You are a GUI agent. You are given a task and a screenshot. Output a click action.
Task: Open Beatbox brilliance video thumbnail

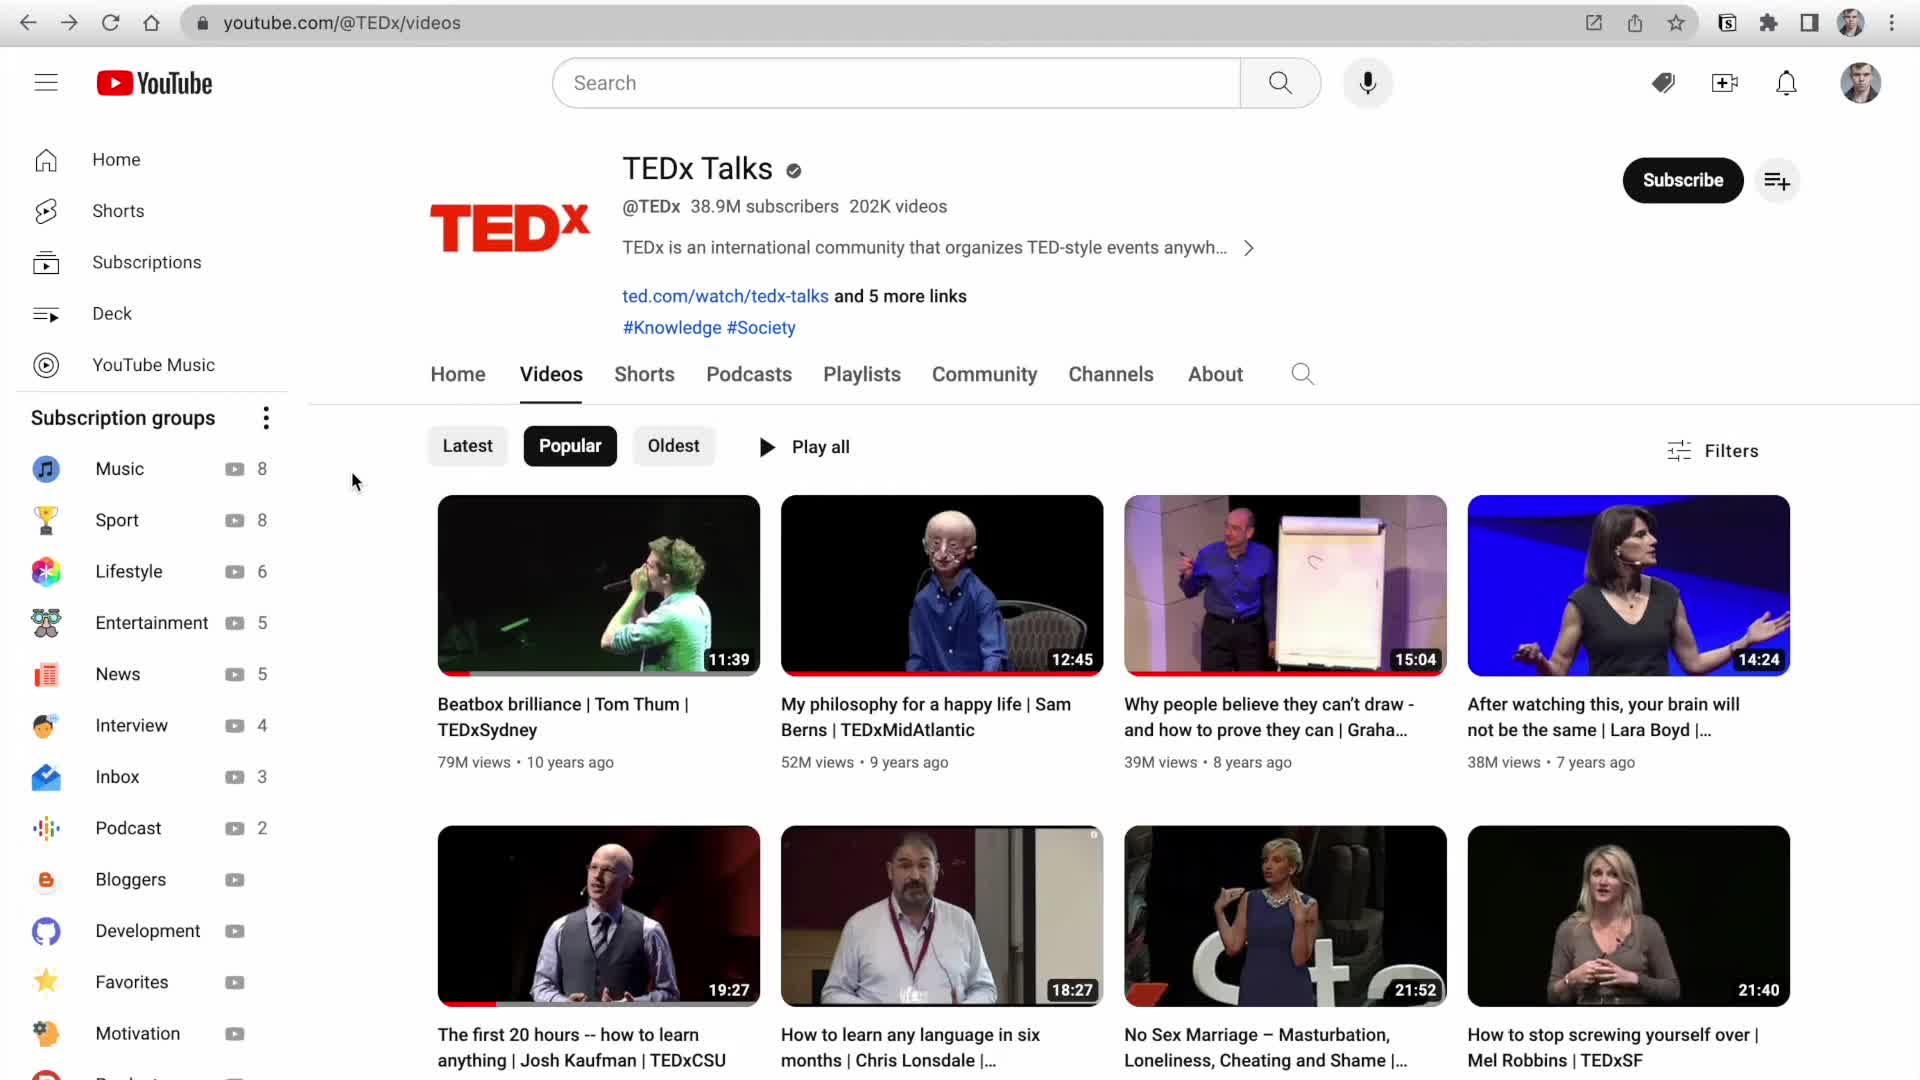point(598,585)
